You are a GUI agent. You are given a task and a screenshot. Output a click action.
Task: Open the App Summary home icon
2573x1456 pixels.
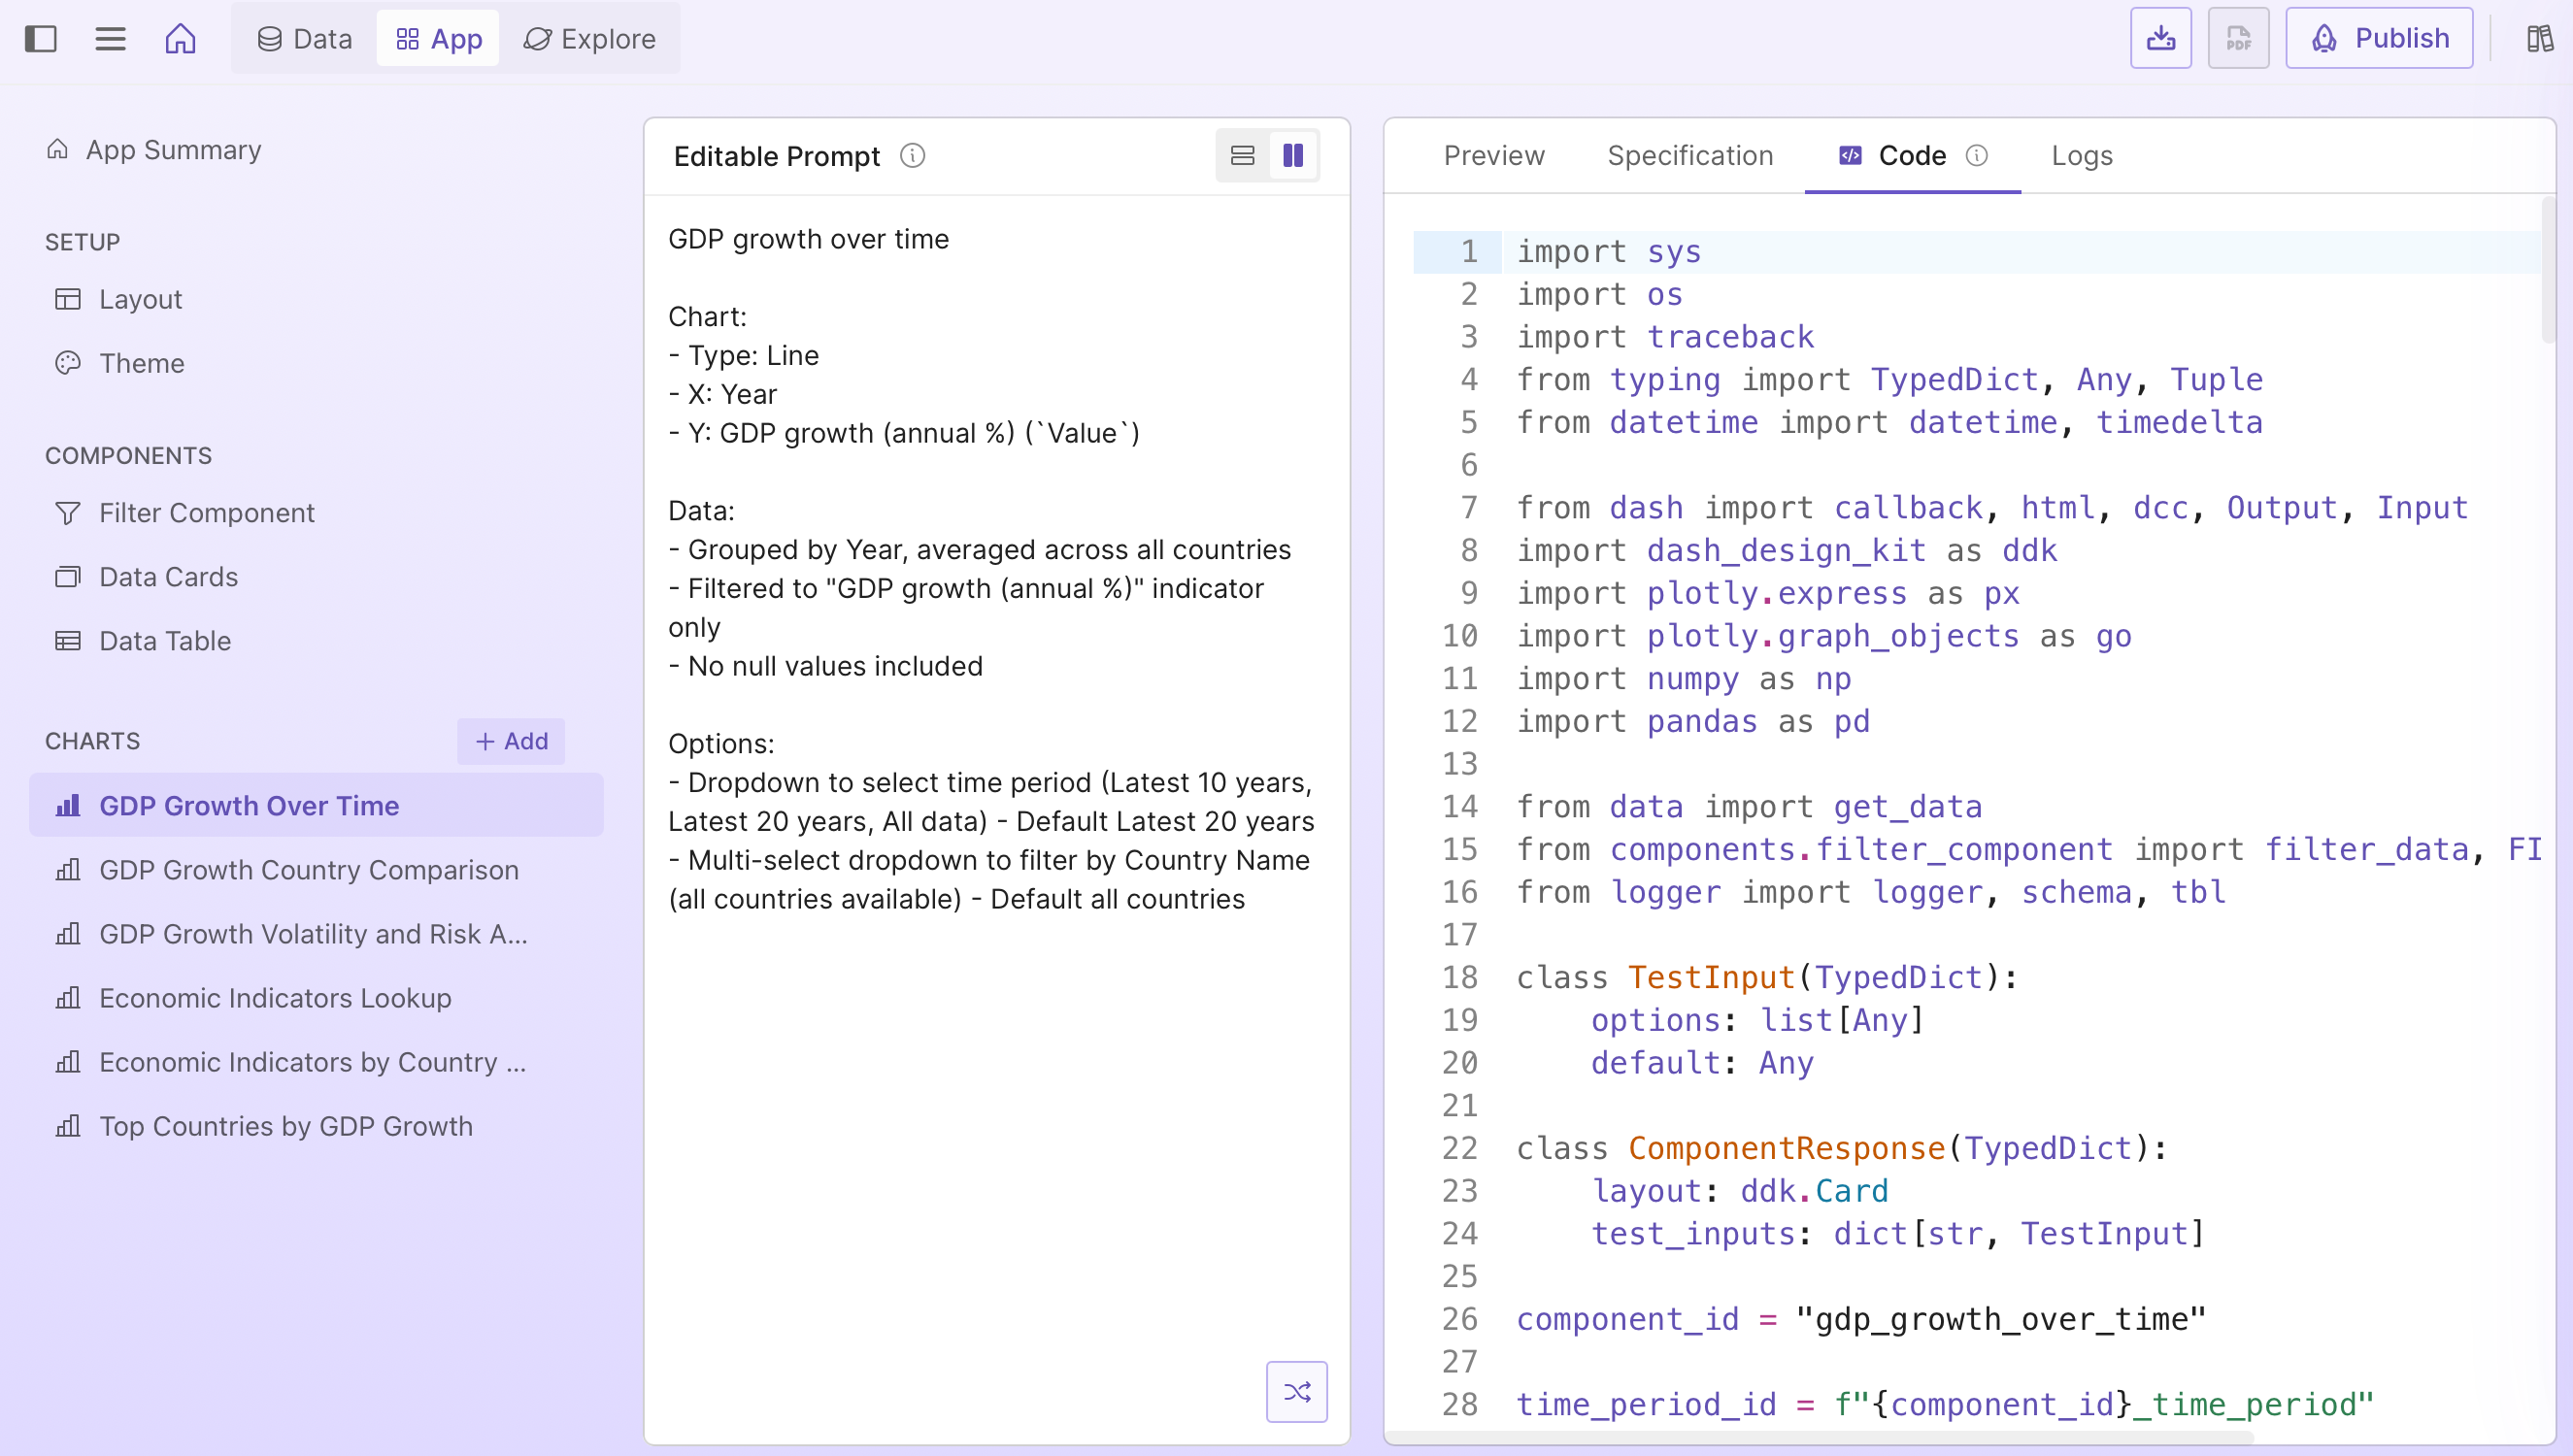click(58, 148)
